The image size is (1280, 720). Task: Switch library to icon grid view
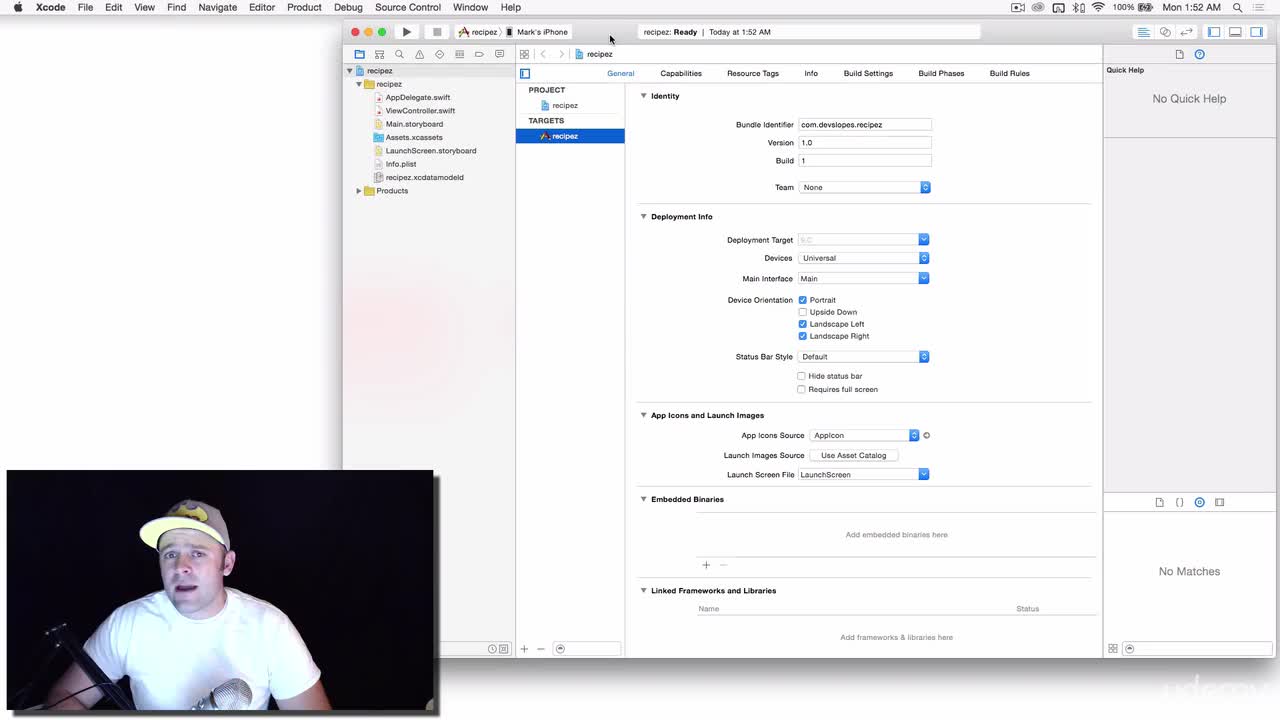[1113, 649]
